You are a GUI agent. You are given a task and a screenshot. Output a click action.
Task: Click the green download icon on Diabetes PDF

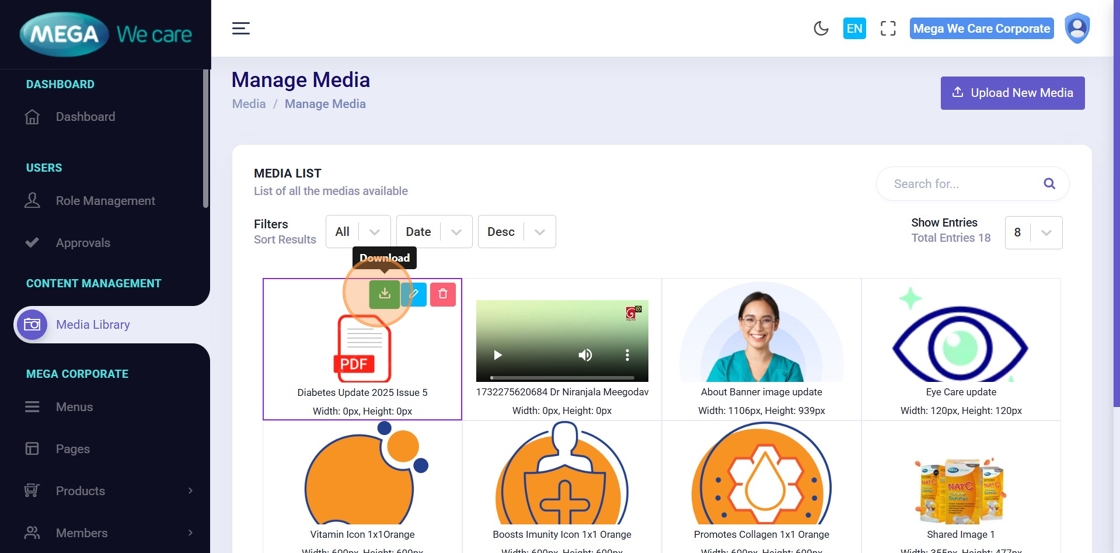pyautogui.click(x=384, y=294)
